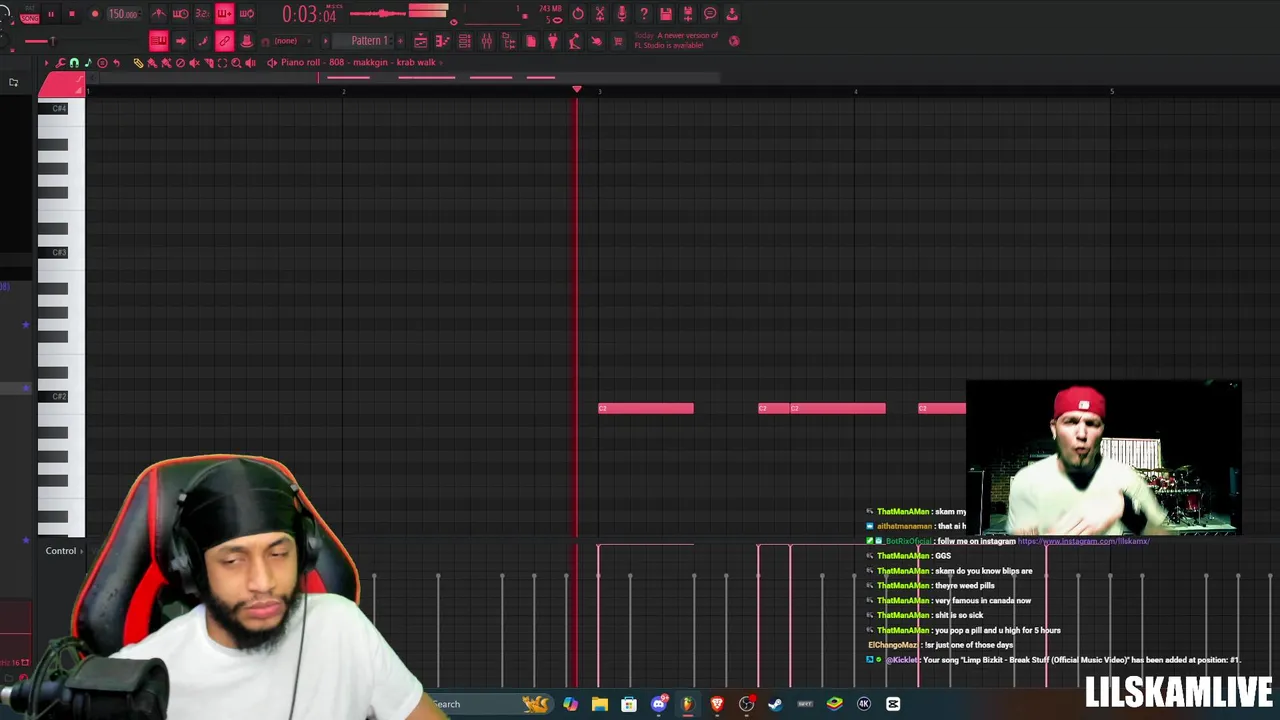Open the piano roll options arrow menu
This screenshot has height=720, width=1280.
click(47, 63)
